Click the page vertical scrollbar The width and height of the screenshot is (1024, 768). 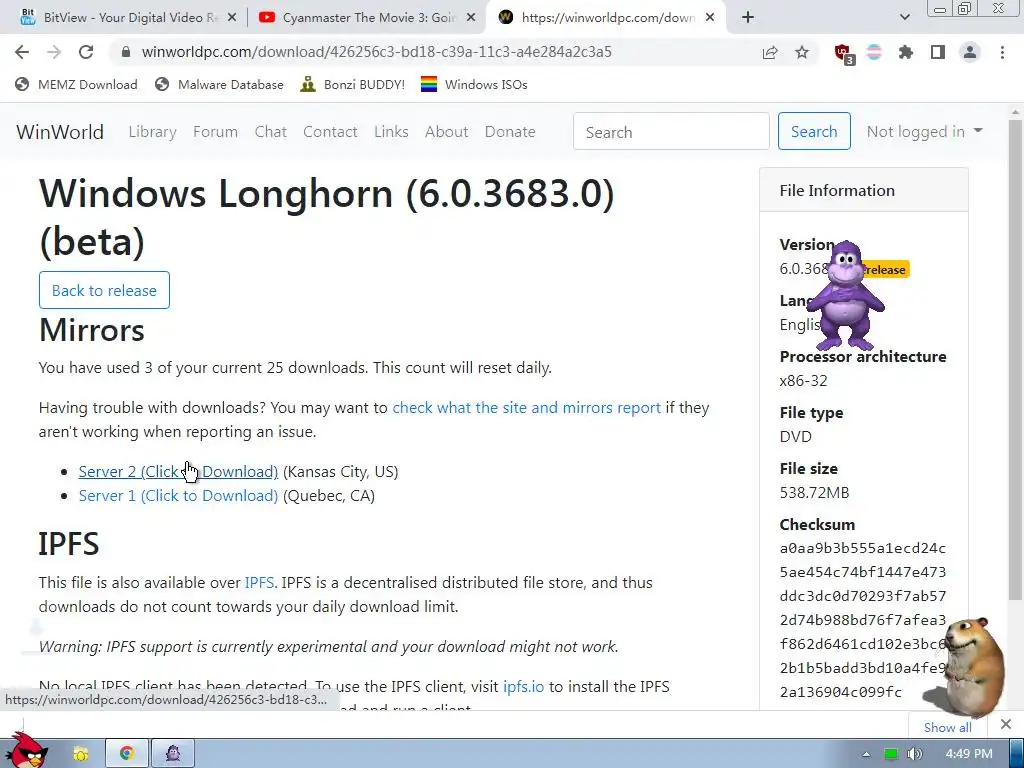[1015, 359]
